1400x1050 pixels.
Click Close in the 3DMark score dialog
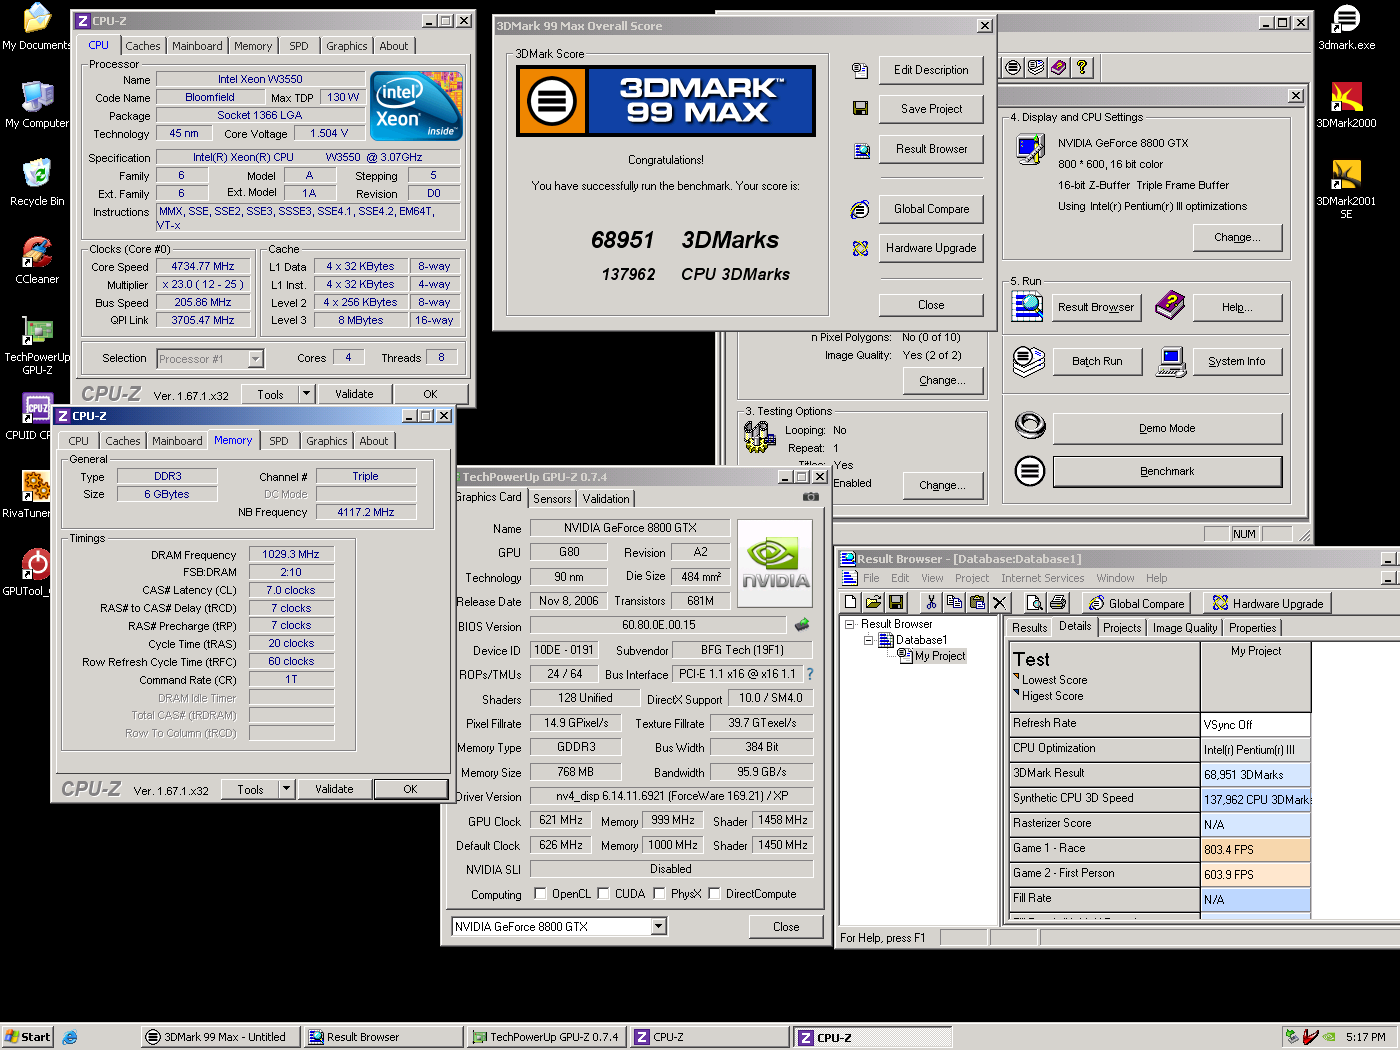point(931,305)
